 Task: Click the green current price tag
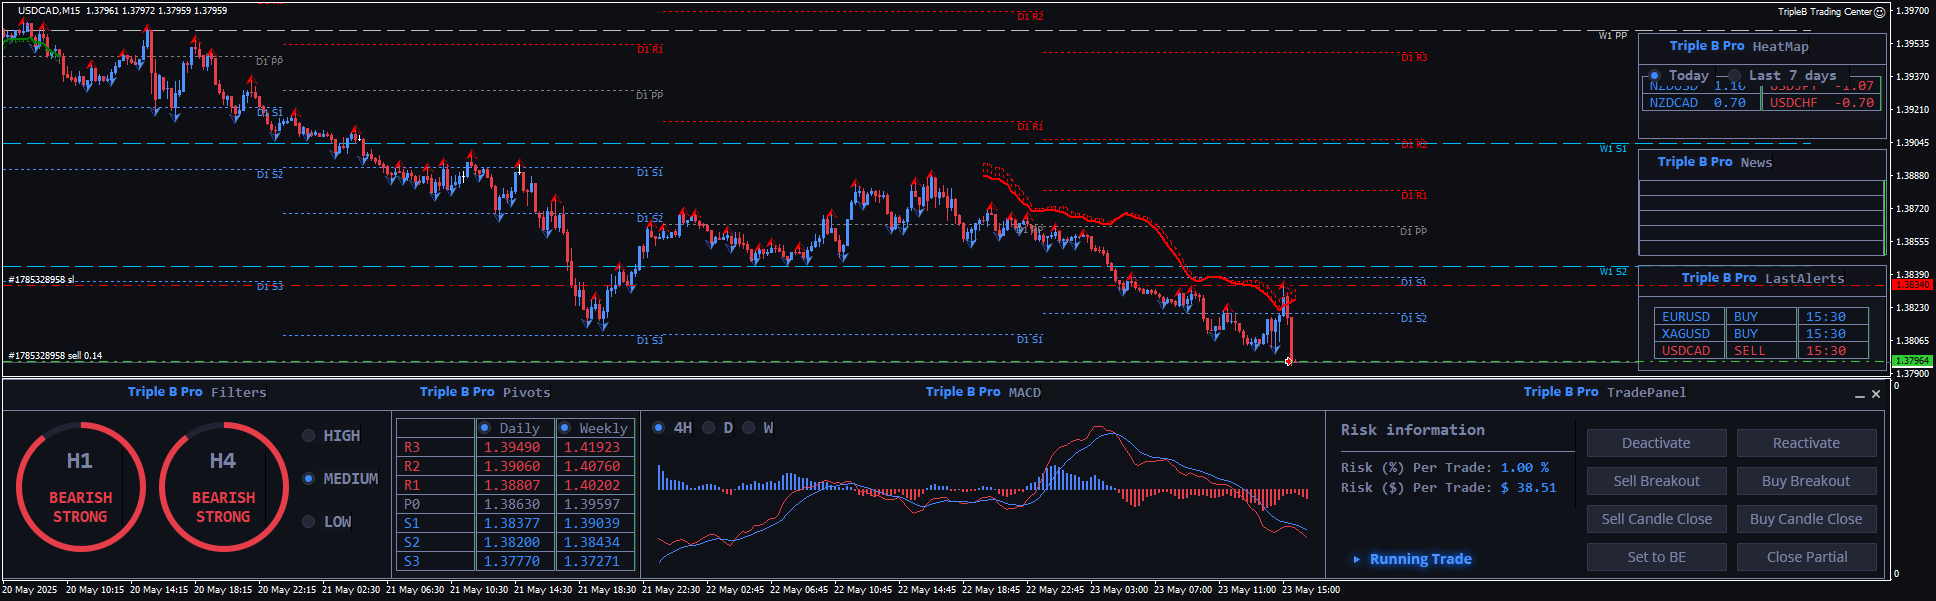click(x=1912, y=361)
